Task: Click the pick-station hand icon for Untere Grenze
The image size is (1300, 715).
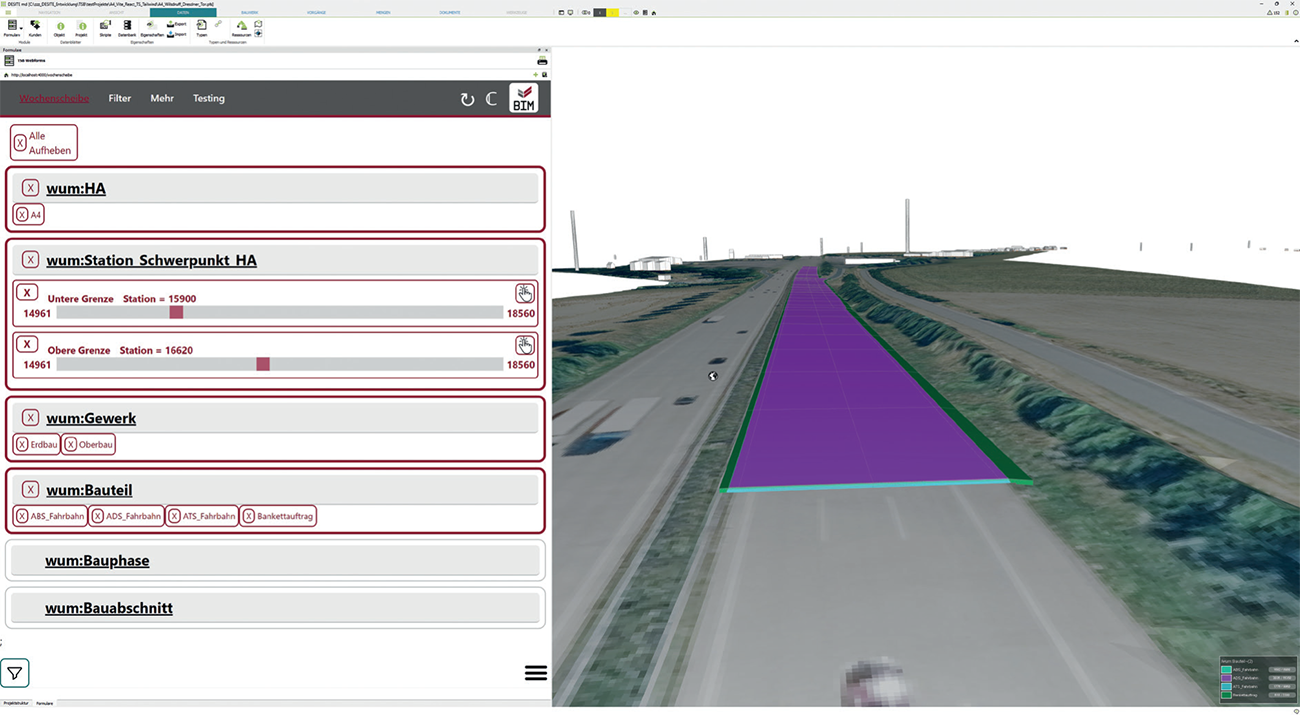Action: (525, 293)
